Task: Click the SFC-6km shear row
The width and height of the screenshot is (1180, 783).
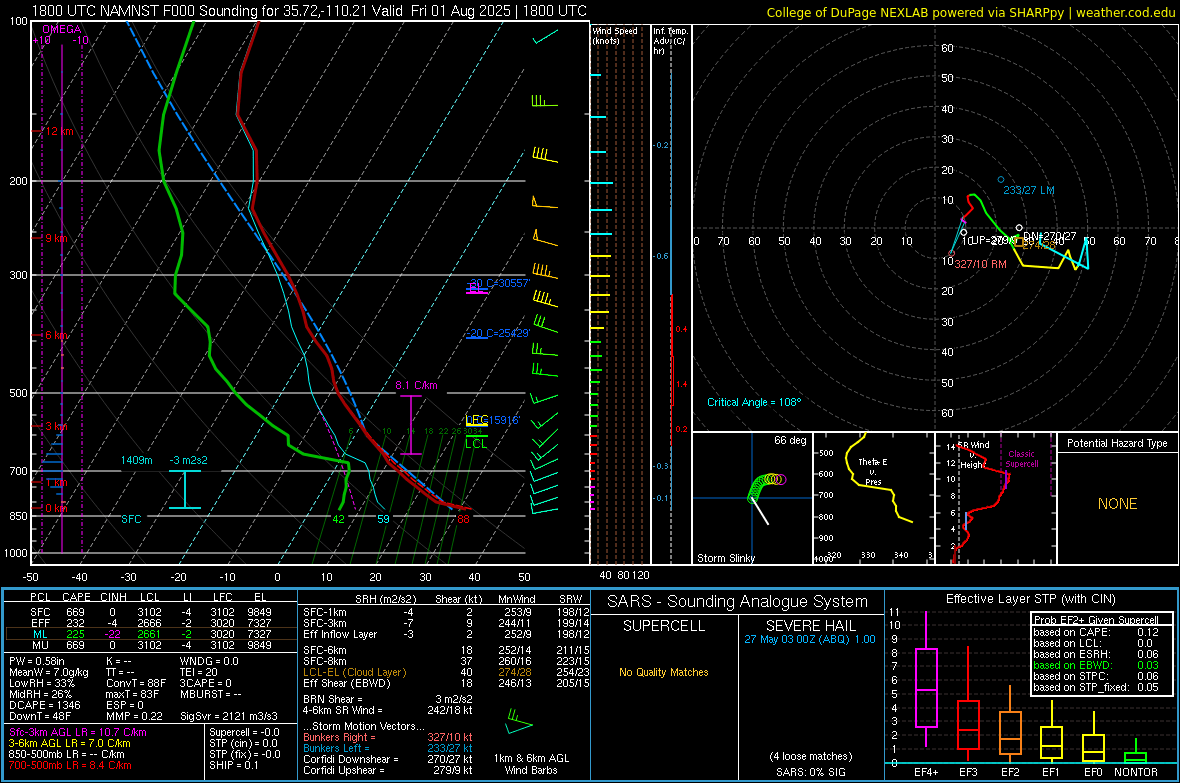Action: 446,650
